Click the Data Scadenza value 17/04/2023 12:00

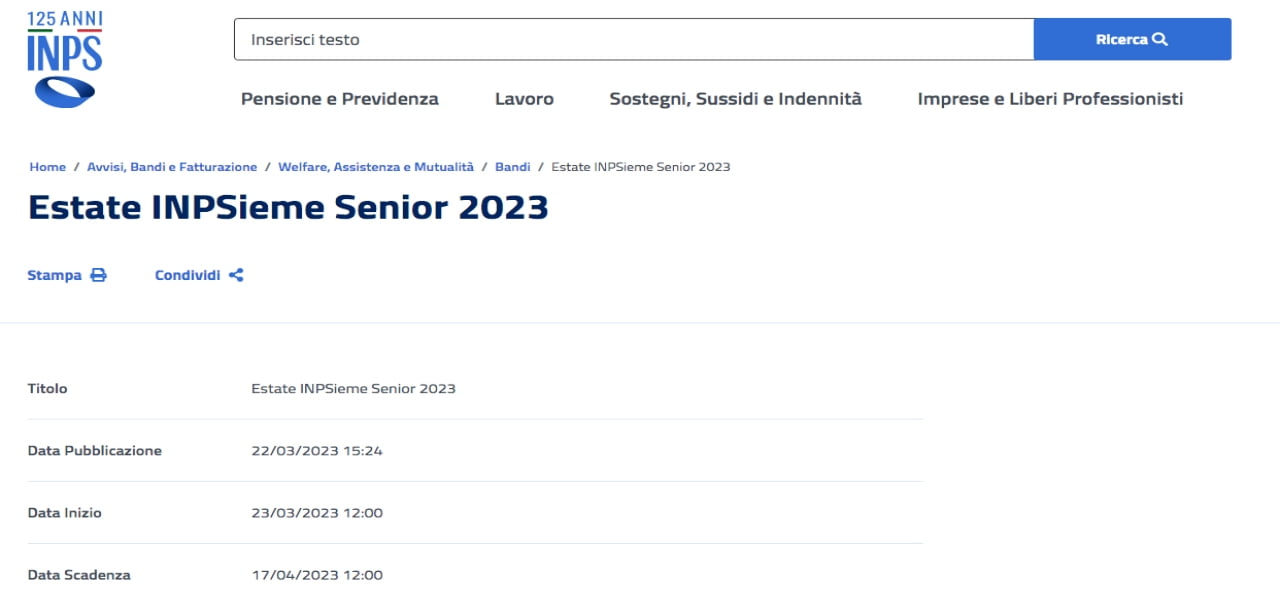click(x=317, y=575)
